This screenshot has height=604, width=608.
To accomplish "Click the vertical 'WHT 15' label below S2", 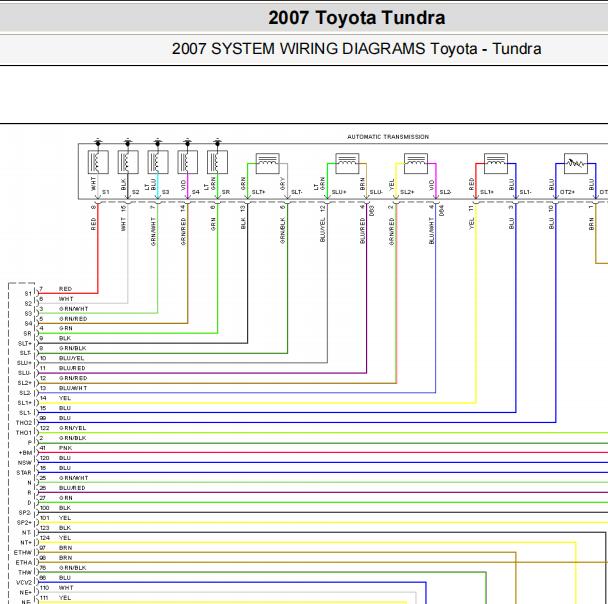I will (123, 218).
